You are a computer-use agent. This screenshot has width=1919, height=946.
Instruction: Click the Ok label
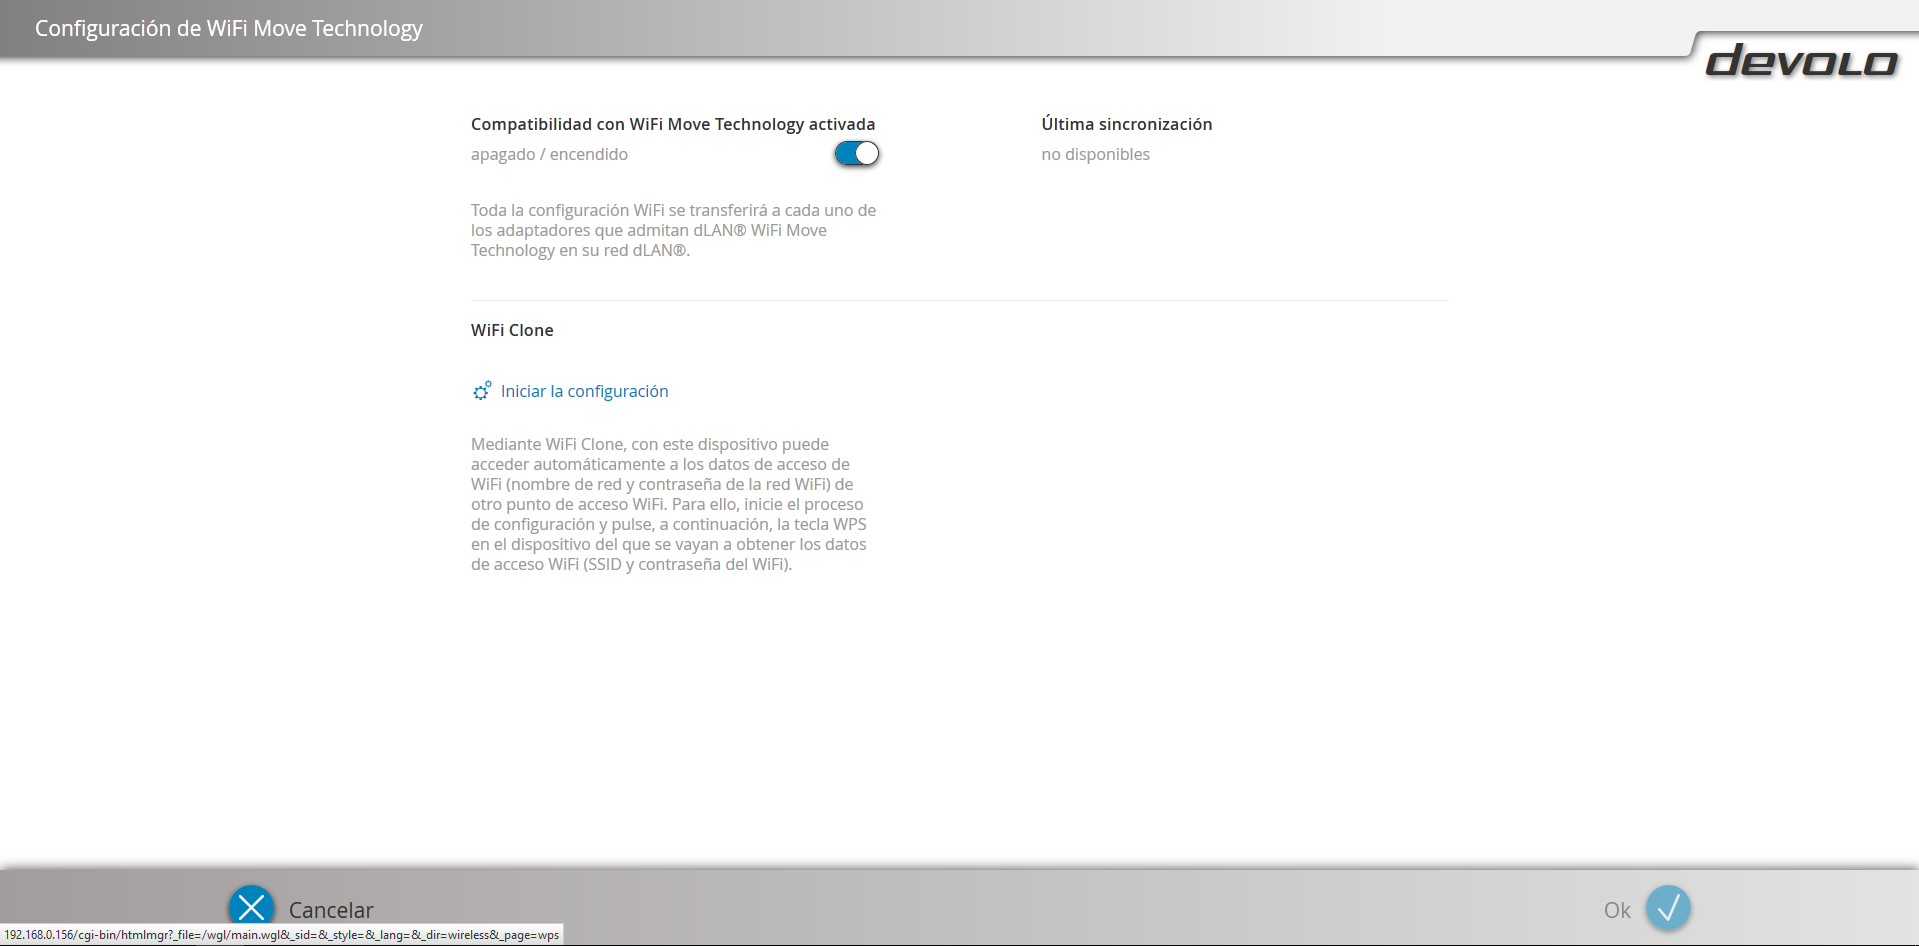(x=1617, y=910)
